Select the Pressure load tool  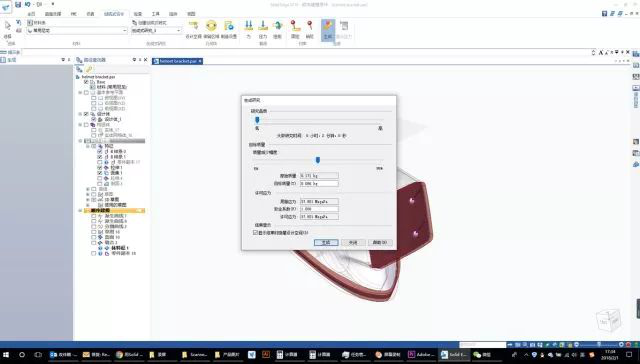(x=263, y=29)
